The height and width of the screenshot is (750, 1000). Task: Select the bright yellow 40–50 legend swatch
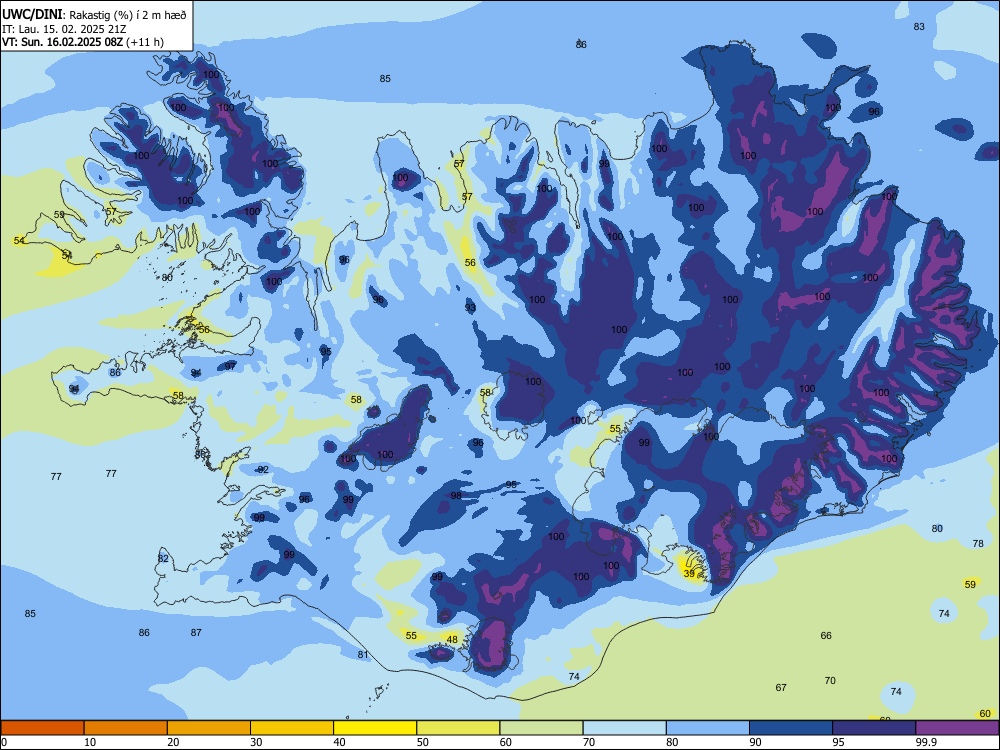[x=375, y=728]
